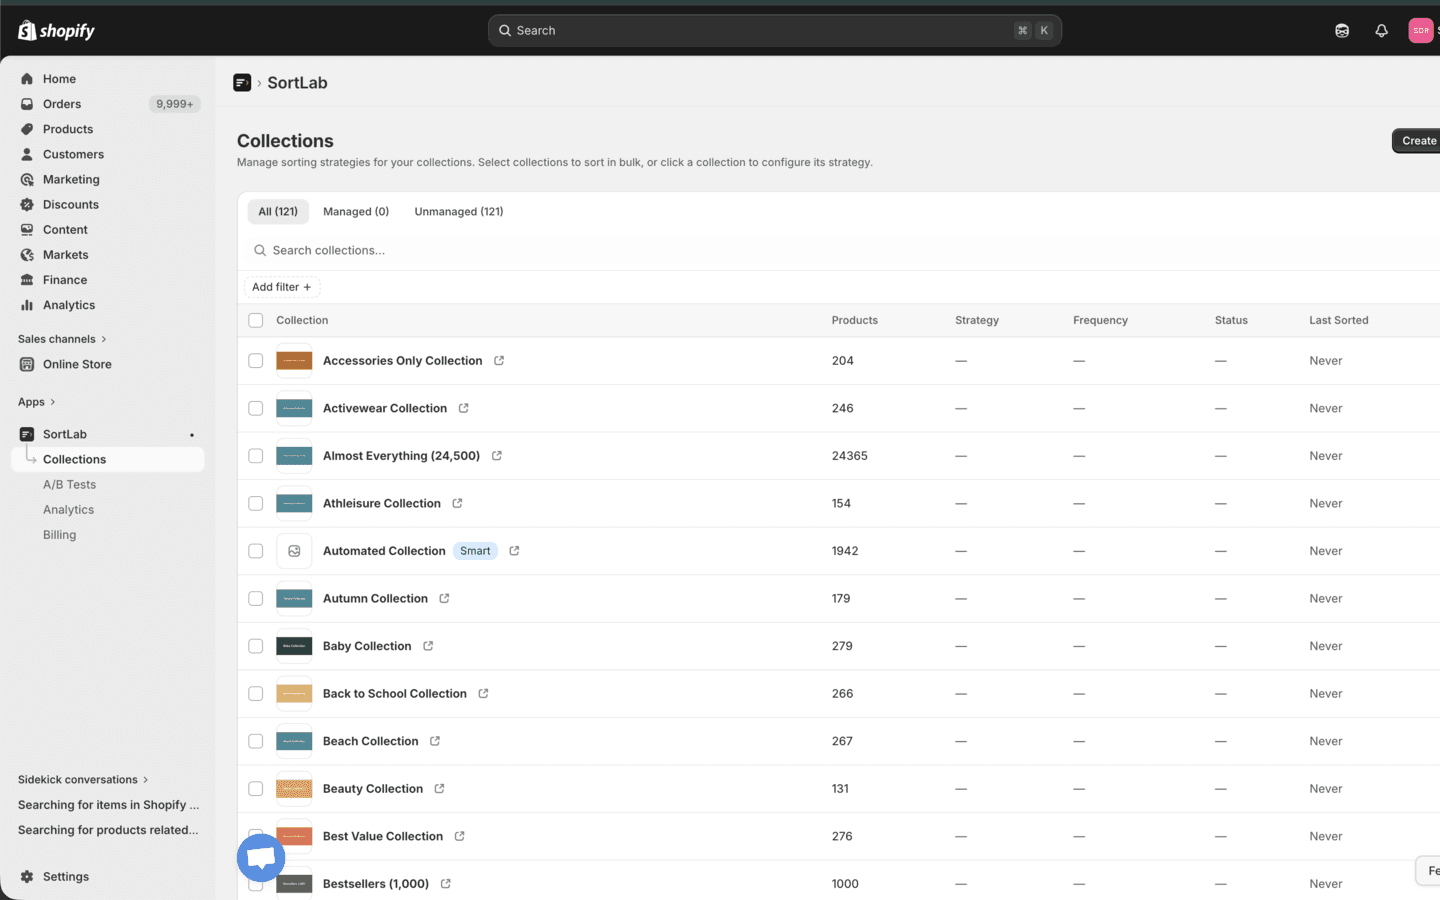Open the blue chat support bubble
This screenshot has width=1440, height=900.
pyautogui.click(x=261, y=858)
